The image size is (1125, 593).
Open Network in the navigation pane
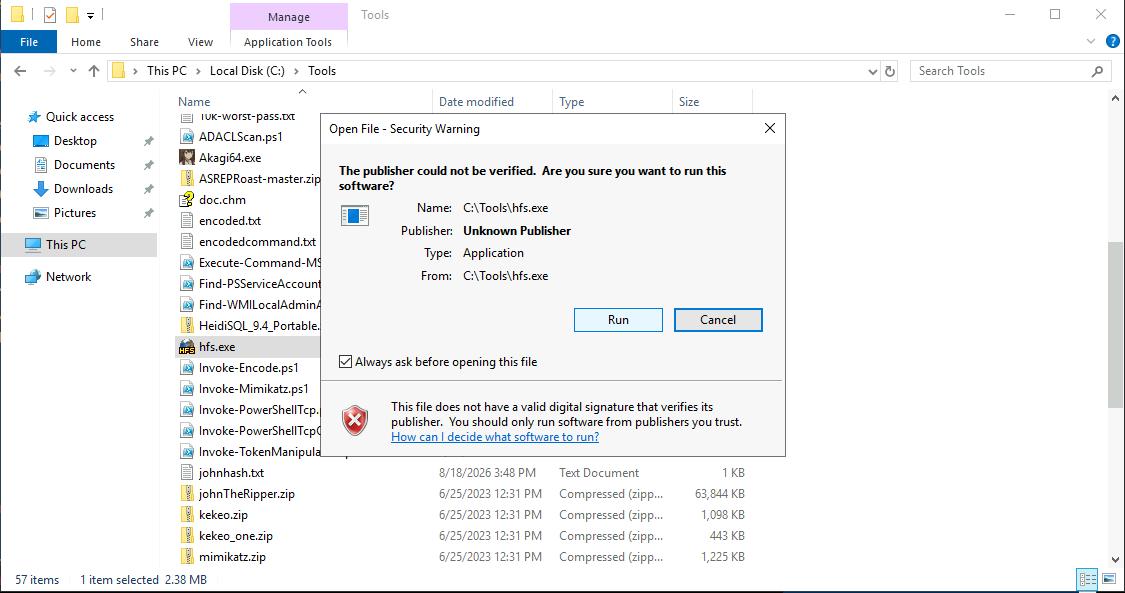click(69, 277)
